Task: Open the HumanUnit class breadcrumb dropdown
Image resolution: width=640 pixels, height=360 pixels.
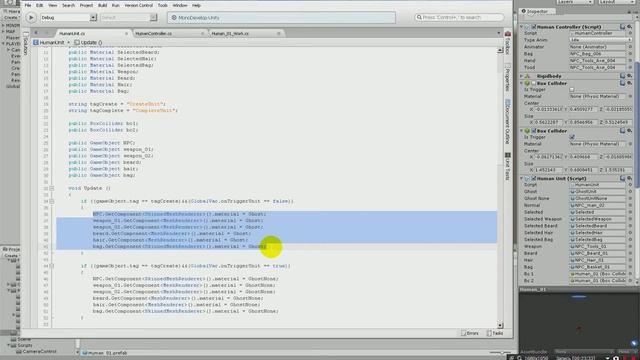Action: coord(51,42)
